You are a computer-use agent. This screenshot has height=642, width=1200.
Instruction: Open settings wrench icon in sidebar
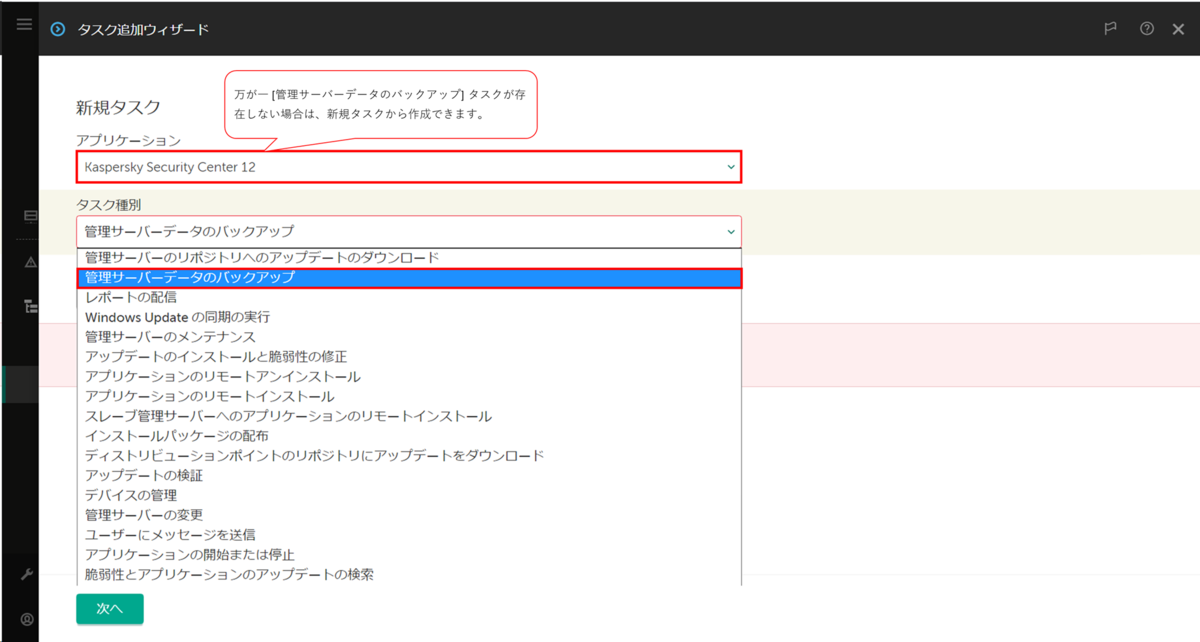pos(27,574)
